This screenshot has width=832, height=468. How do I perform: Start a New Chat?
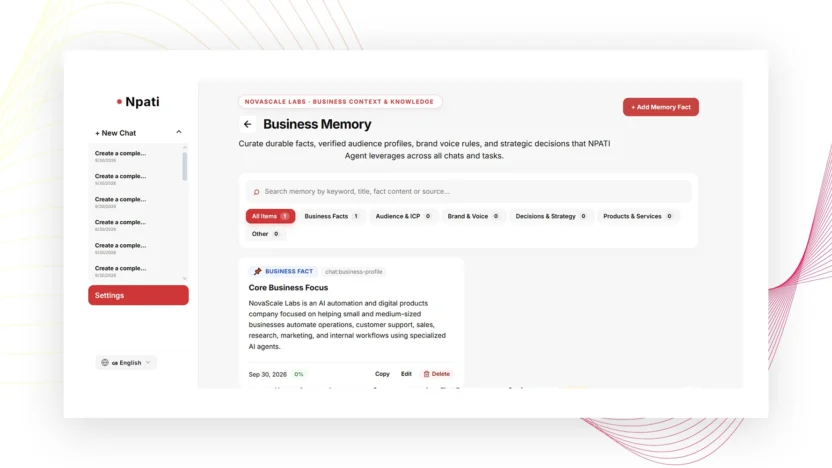[116, 133]
